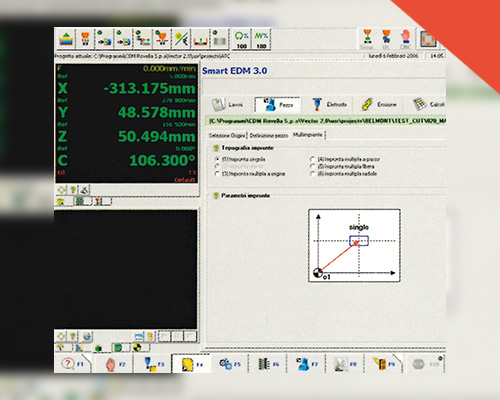The height and width of the screenshot is (400, 500).
Task: Click the F5 gears function key
Action: [230, 364]
